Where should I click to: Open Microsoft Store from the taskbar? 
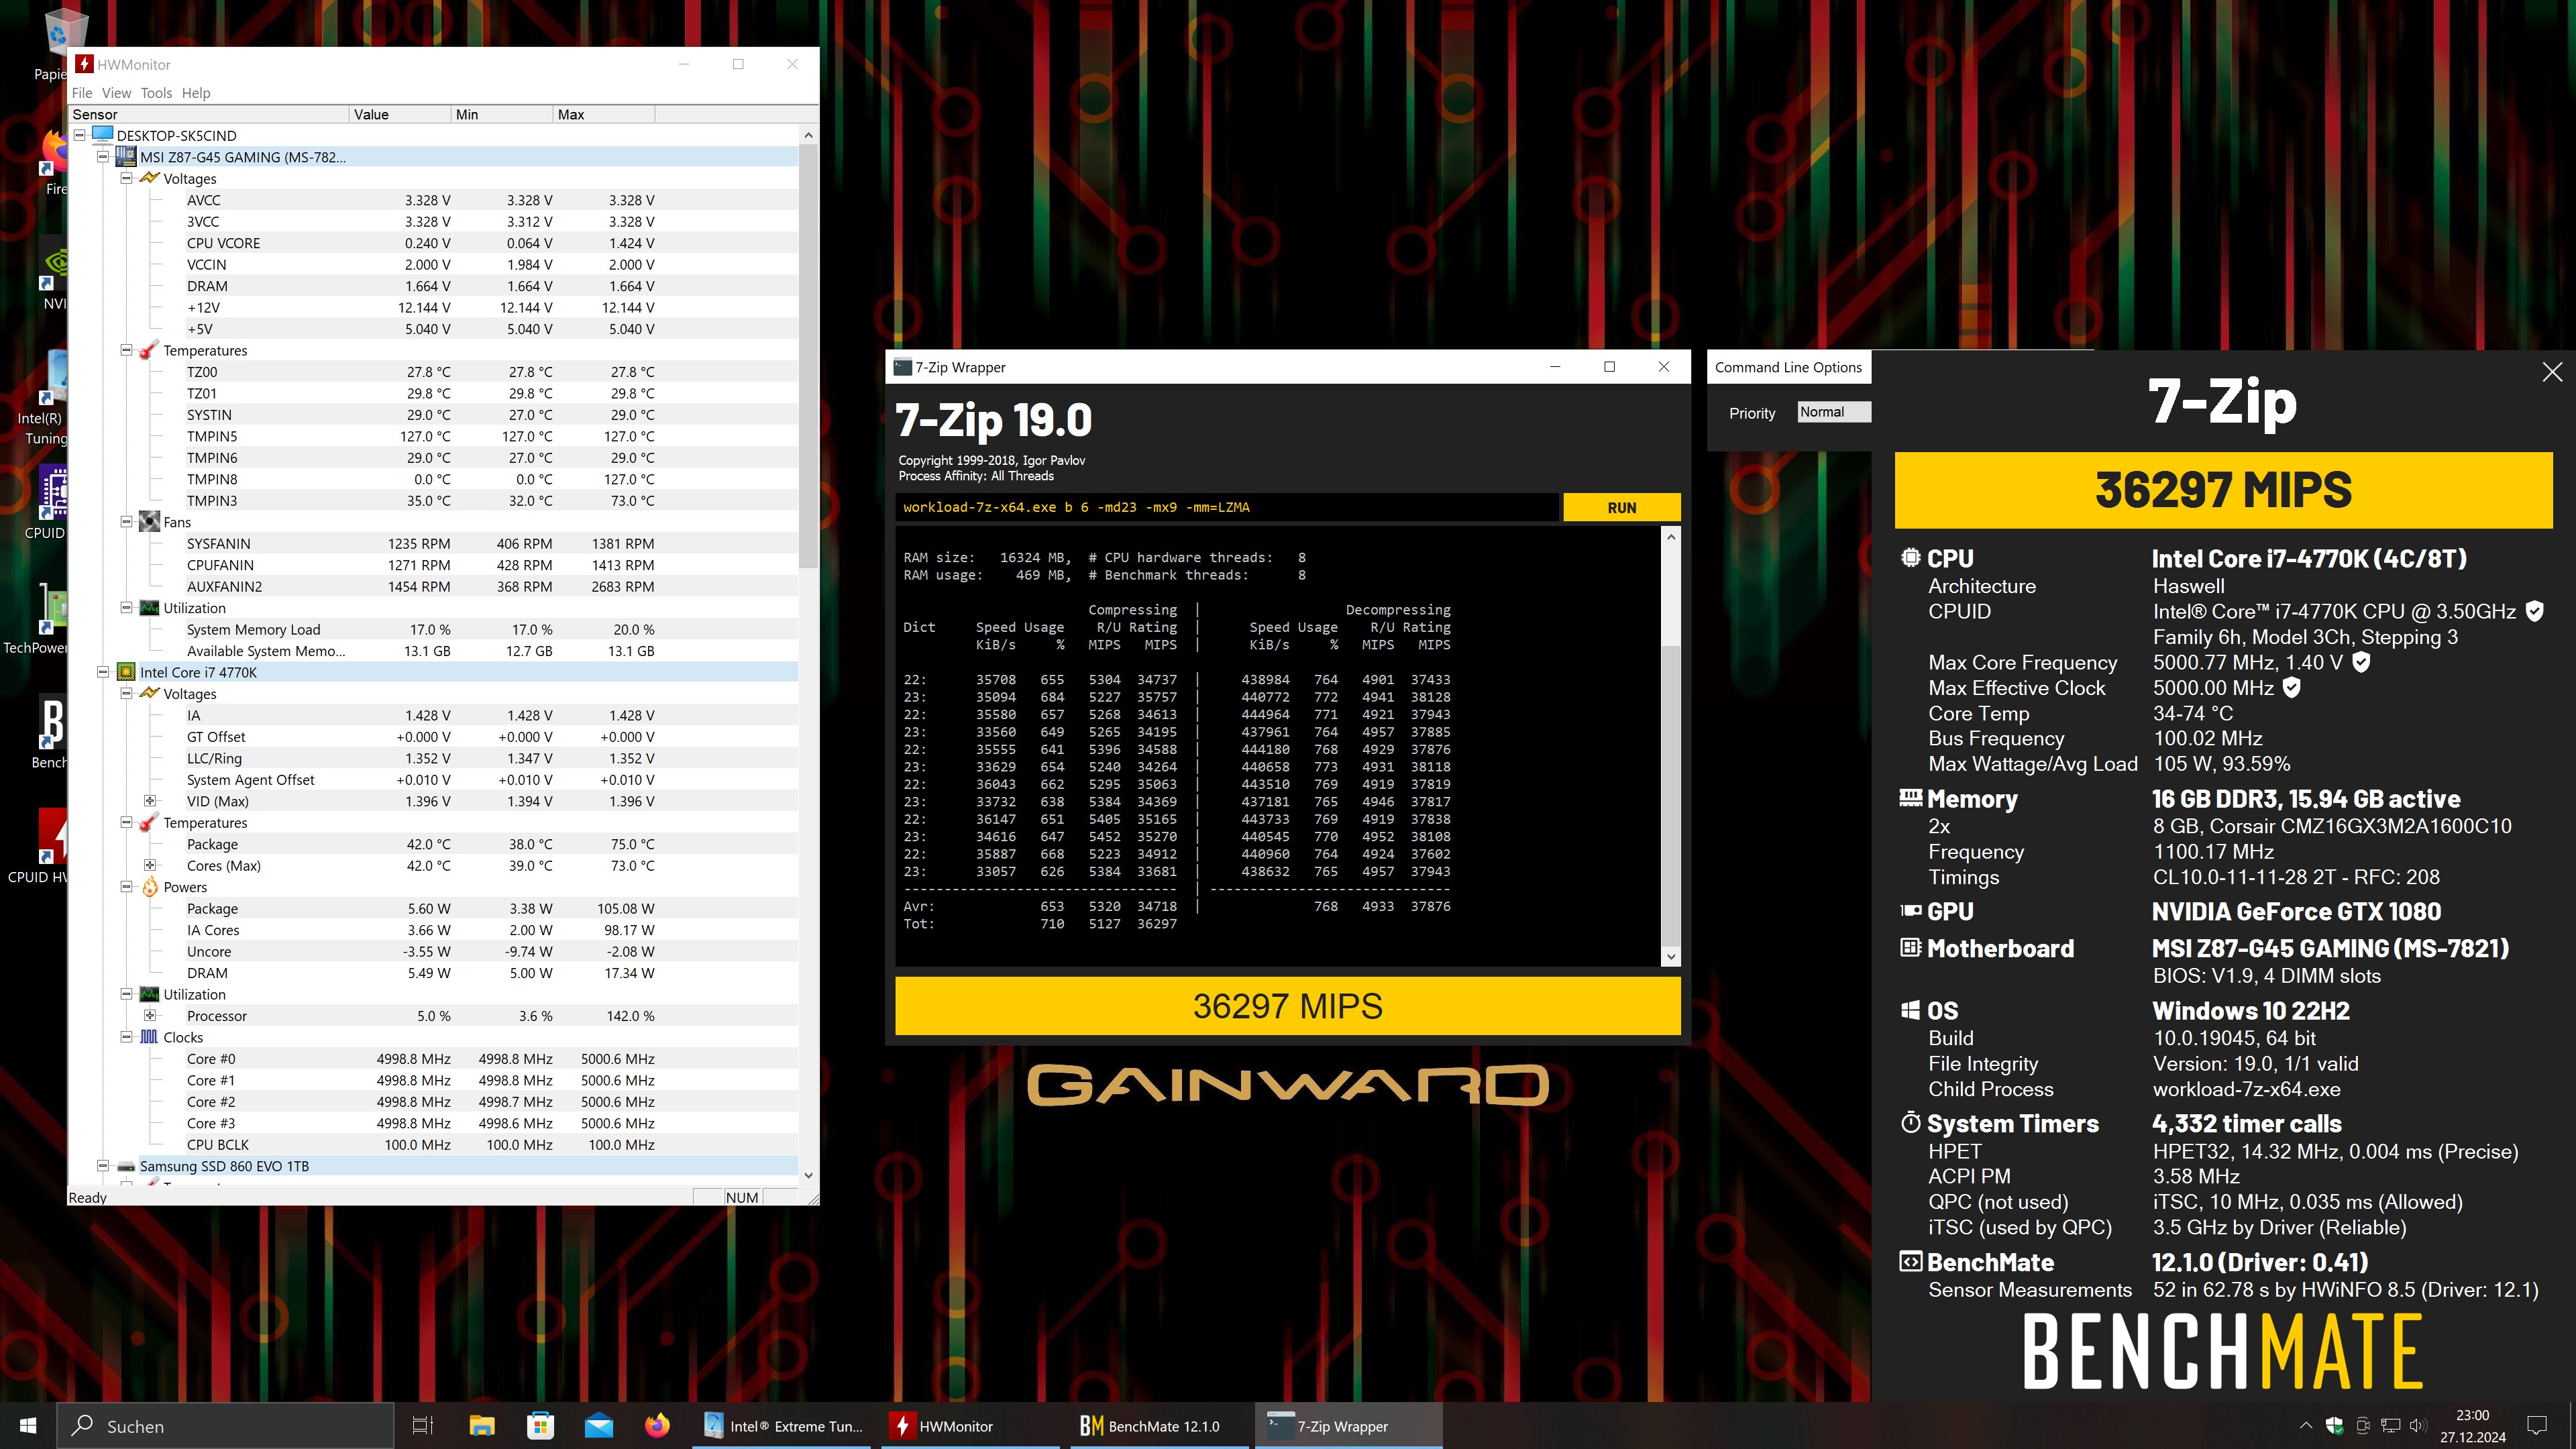pyautogui.click(x=541, y=1425)
